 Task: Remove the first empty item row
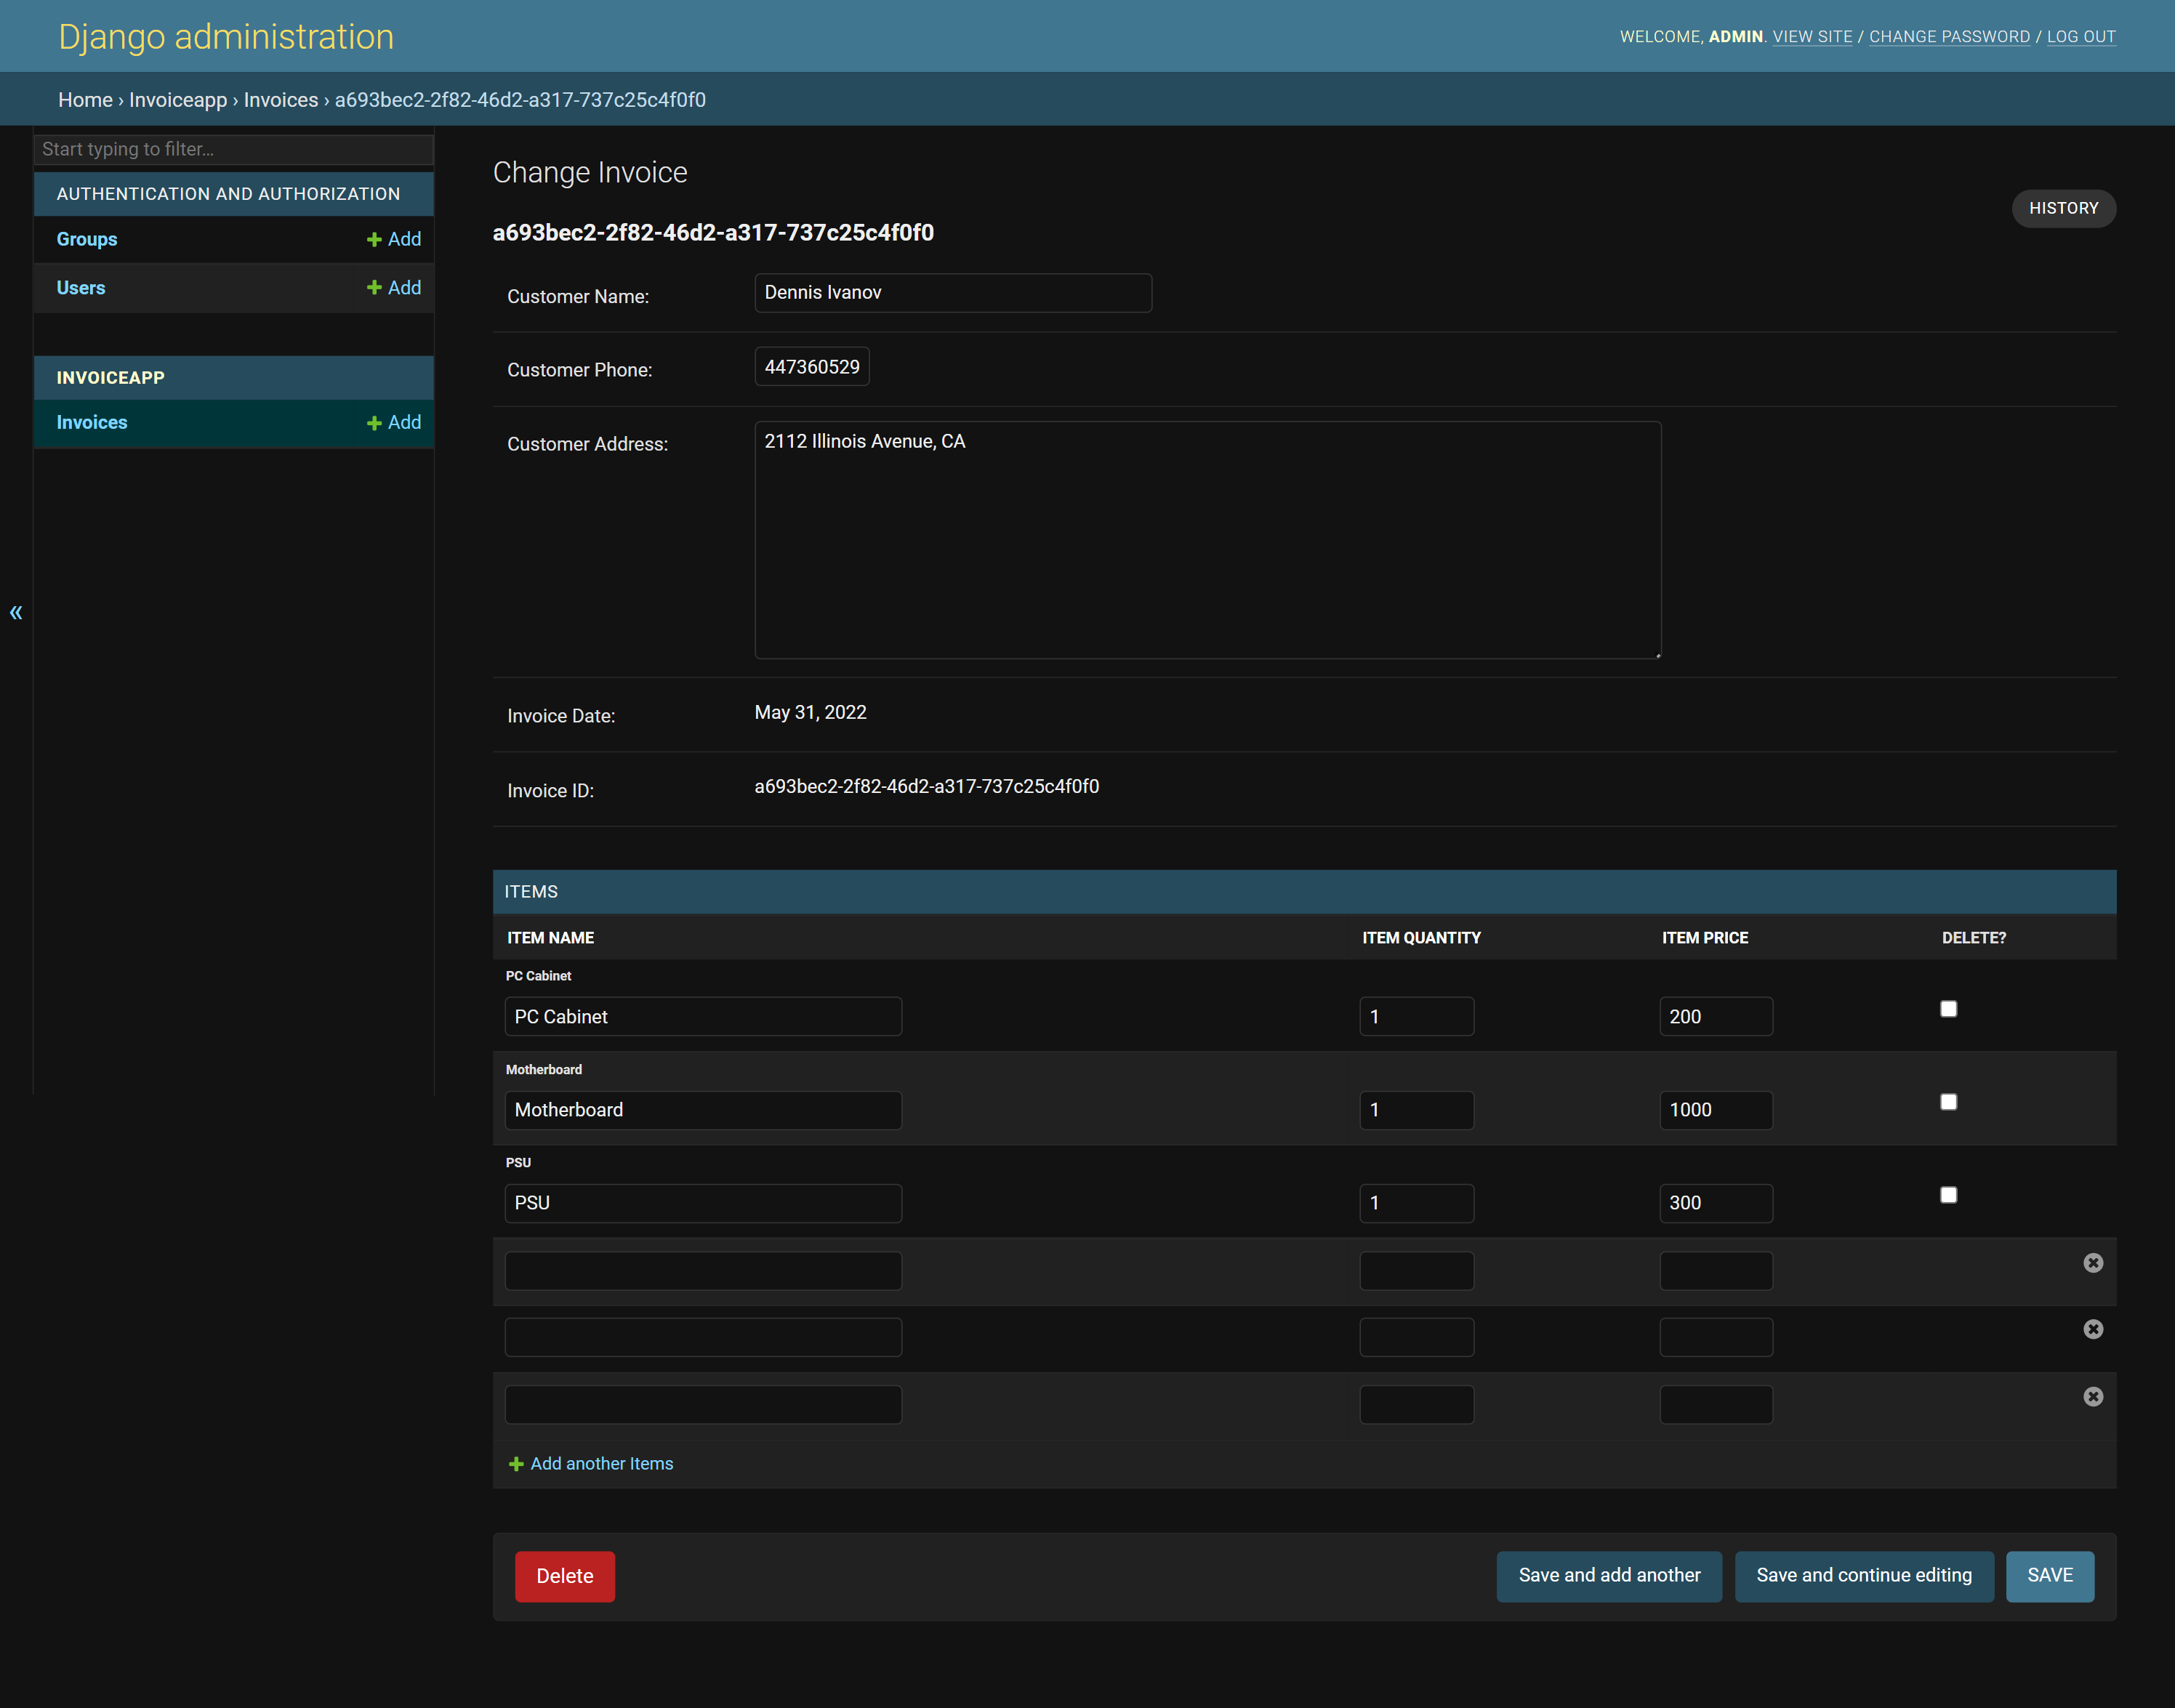click(2093, 1262)
